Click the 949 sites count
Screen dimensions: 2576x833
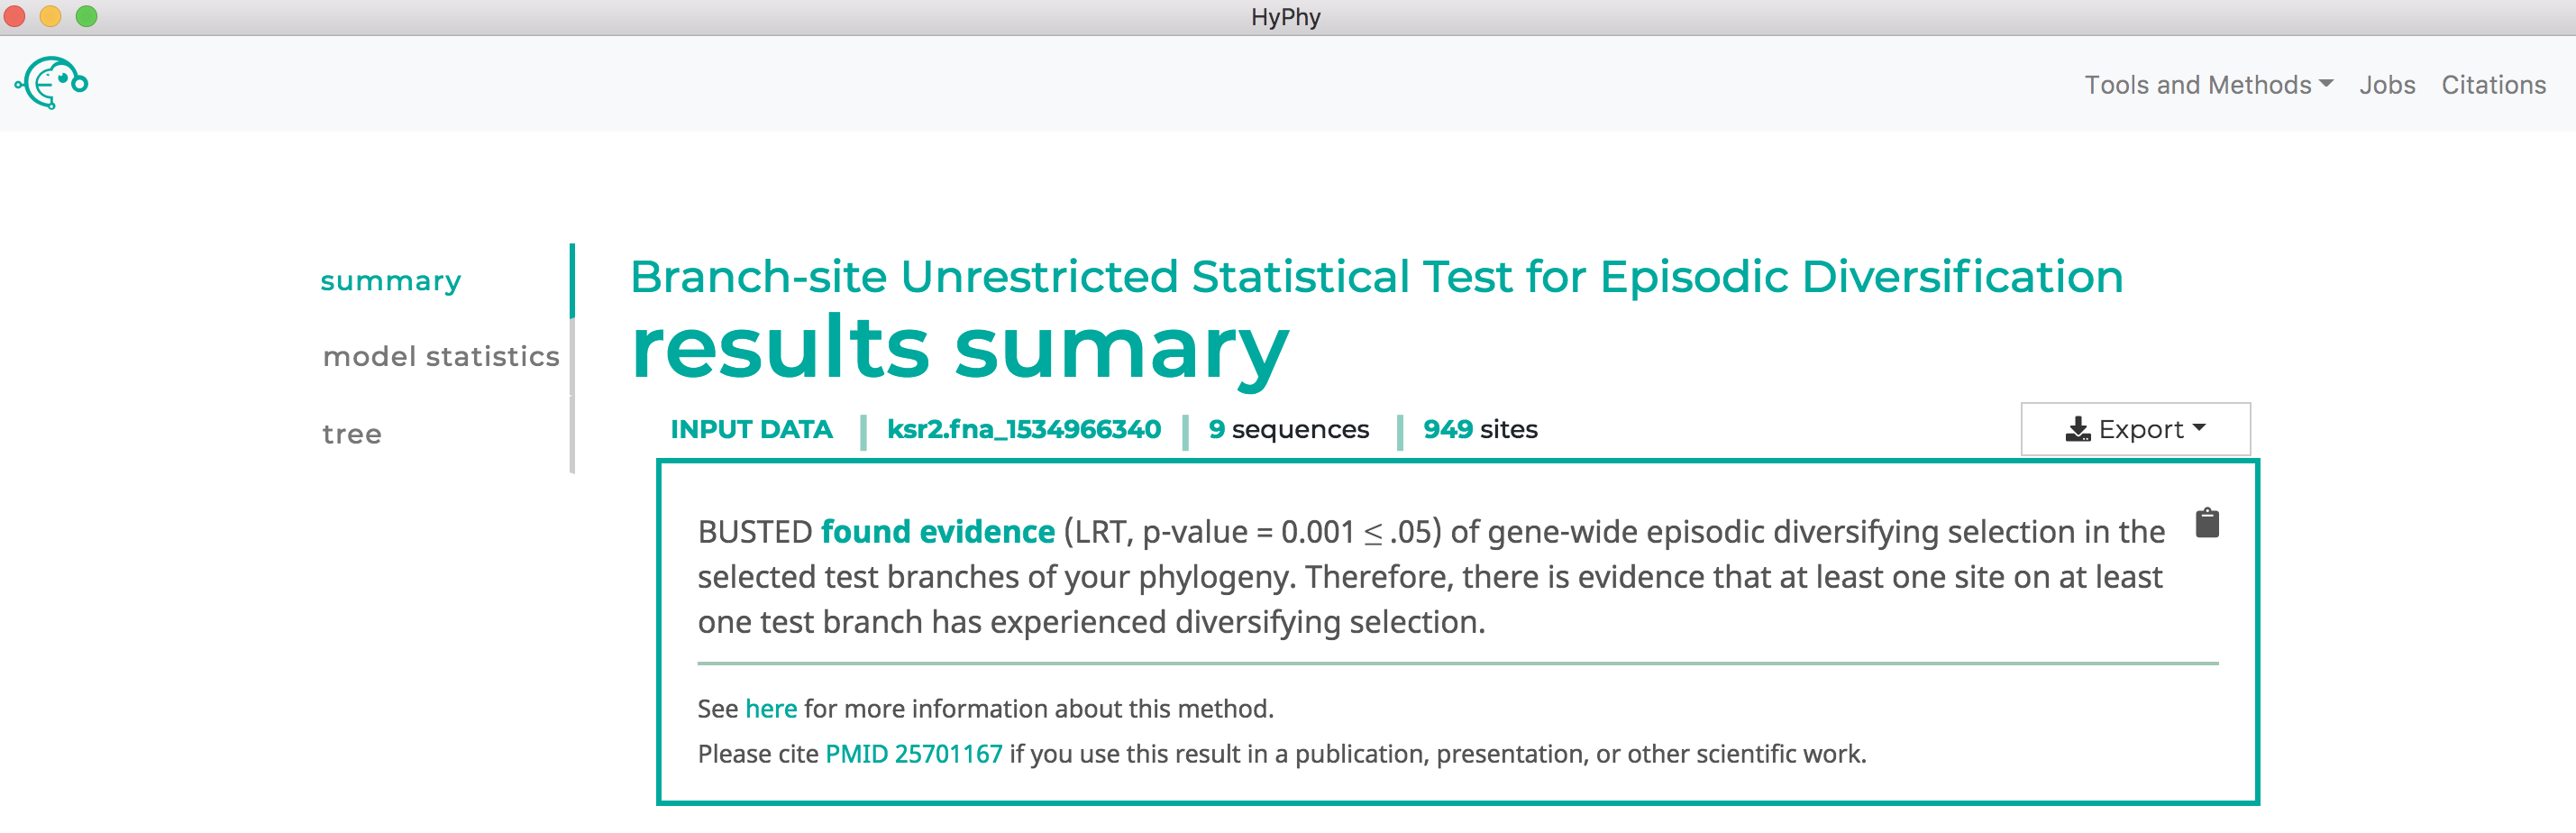[1480, 429]
